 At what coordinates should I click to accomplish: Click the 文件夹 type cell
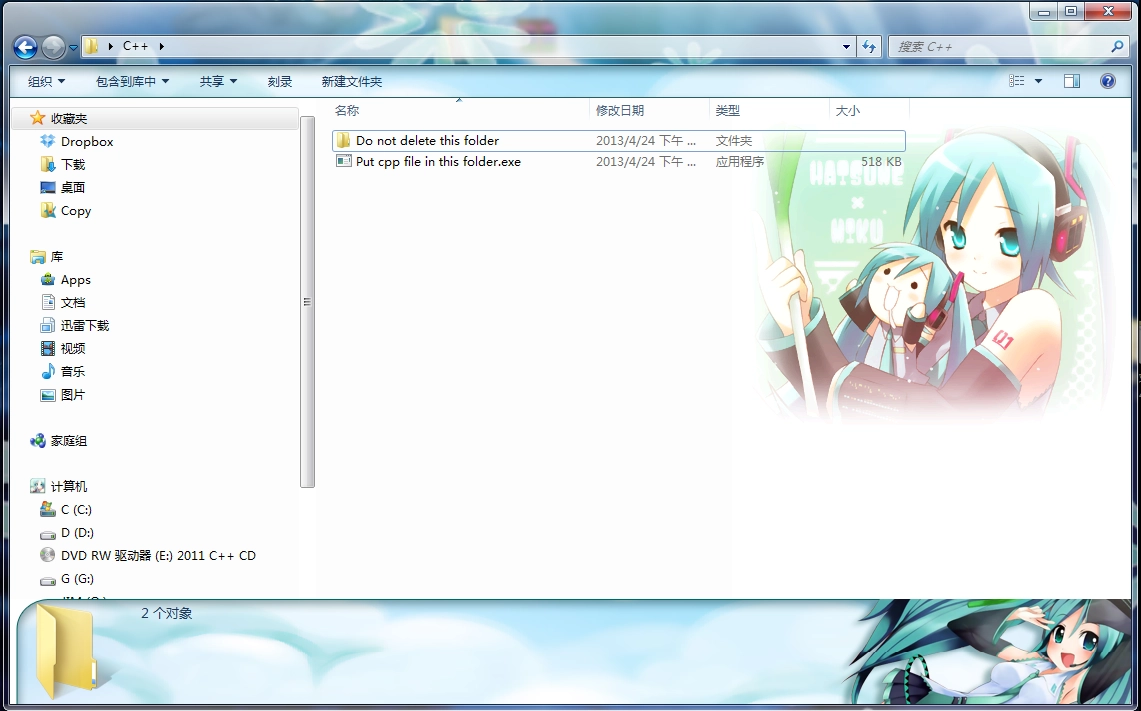pyautogui.click(x=734, y=140)
